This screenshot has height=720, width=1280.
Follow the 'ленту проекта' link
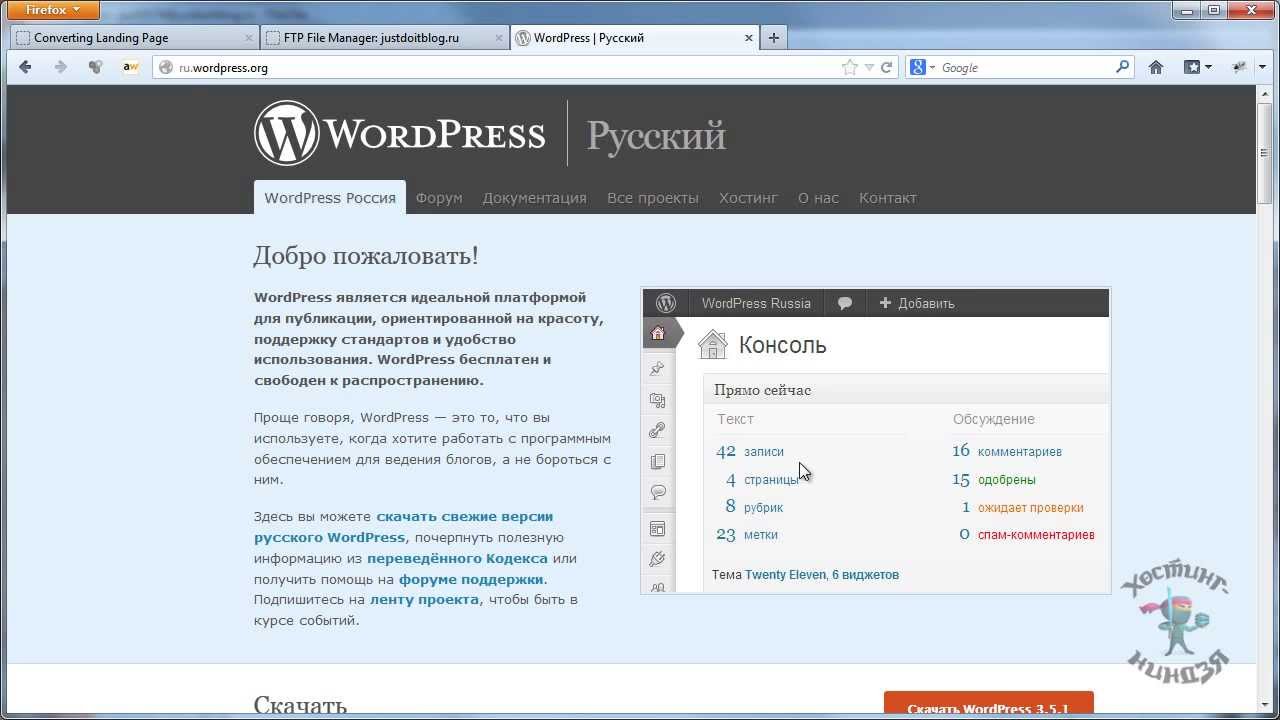[x=424, y=600]
